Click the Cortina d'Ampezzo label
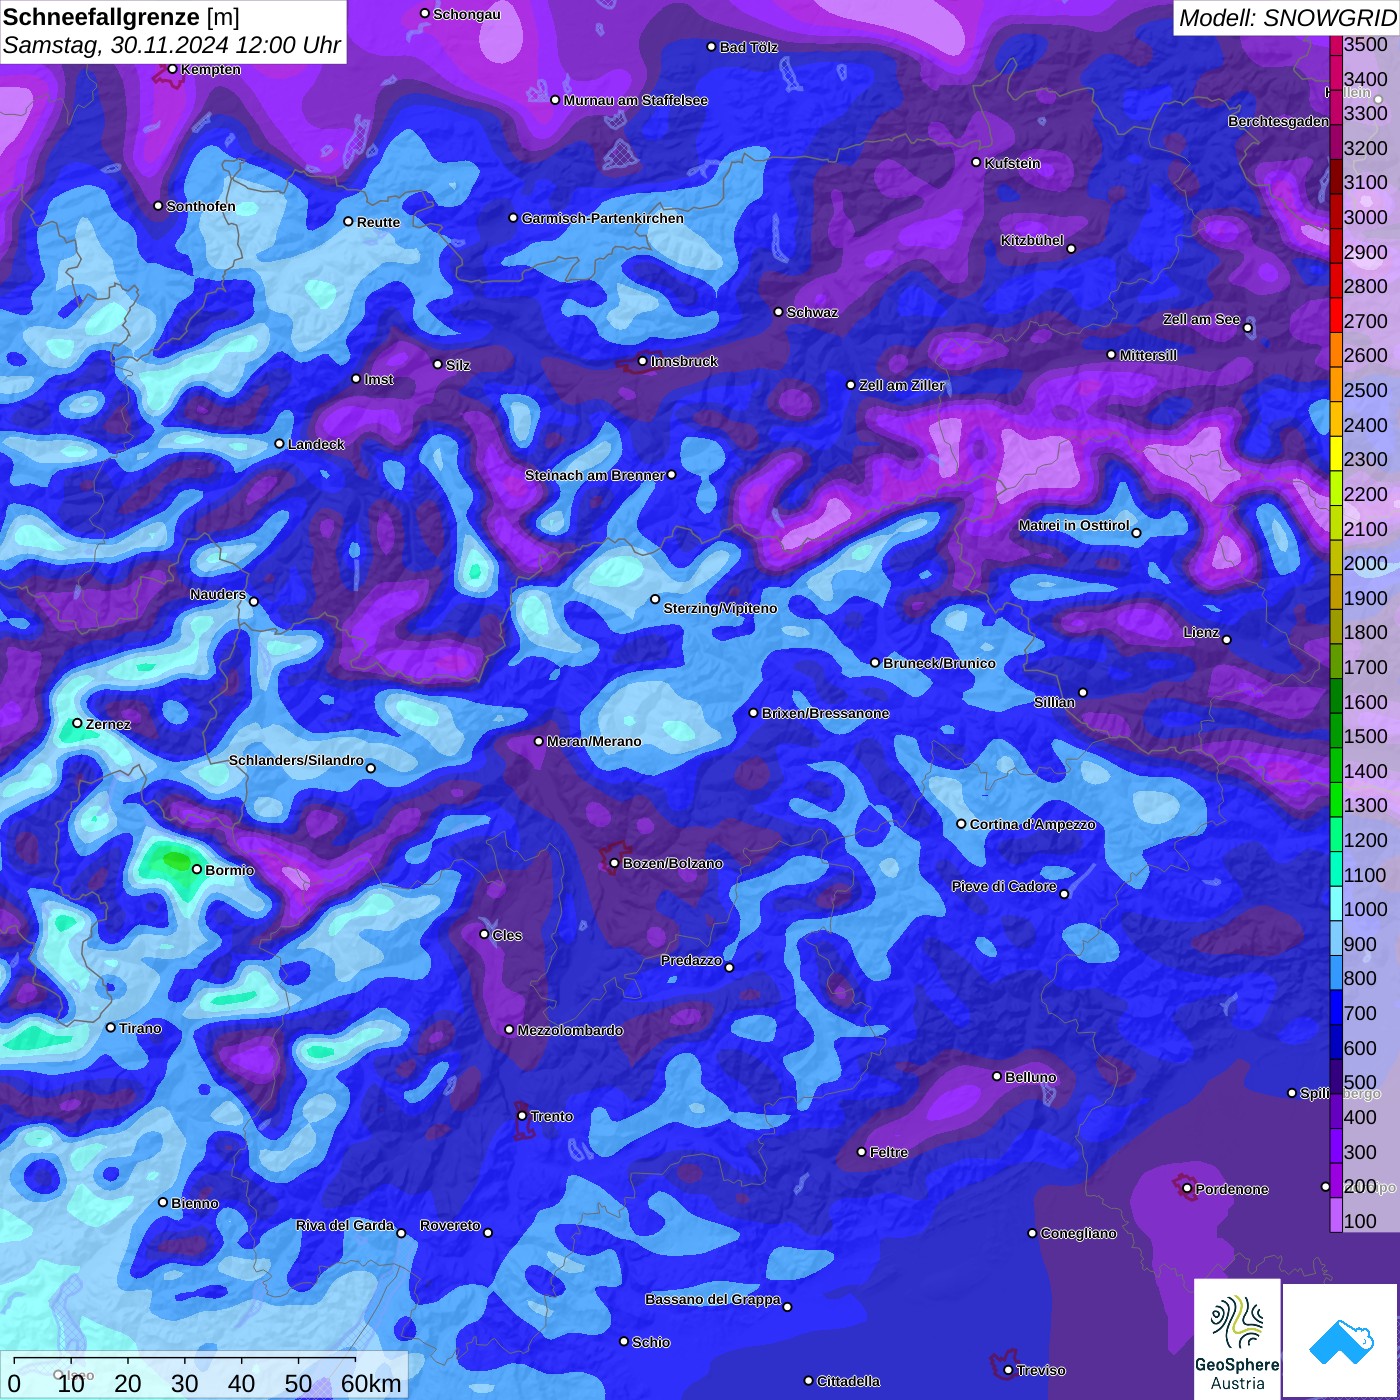 pyautogui.click(x=1032, y=824)
